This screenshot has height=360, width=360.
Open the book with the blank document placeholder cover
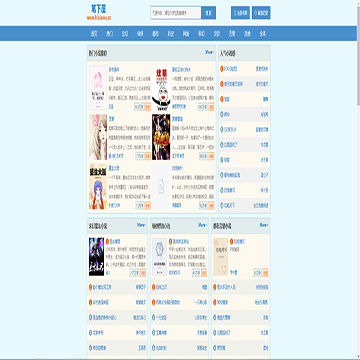click(161, 187)
